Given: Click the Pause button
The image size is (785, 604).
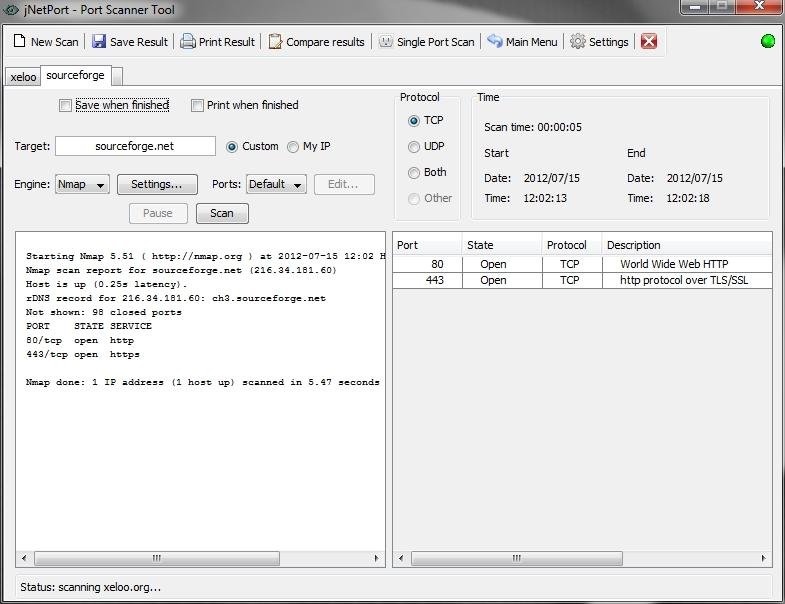Looking at the screenshot, I should [x=158, y=213].
